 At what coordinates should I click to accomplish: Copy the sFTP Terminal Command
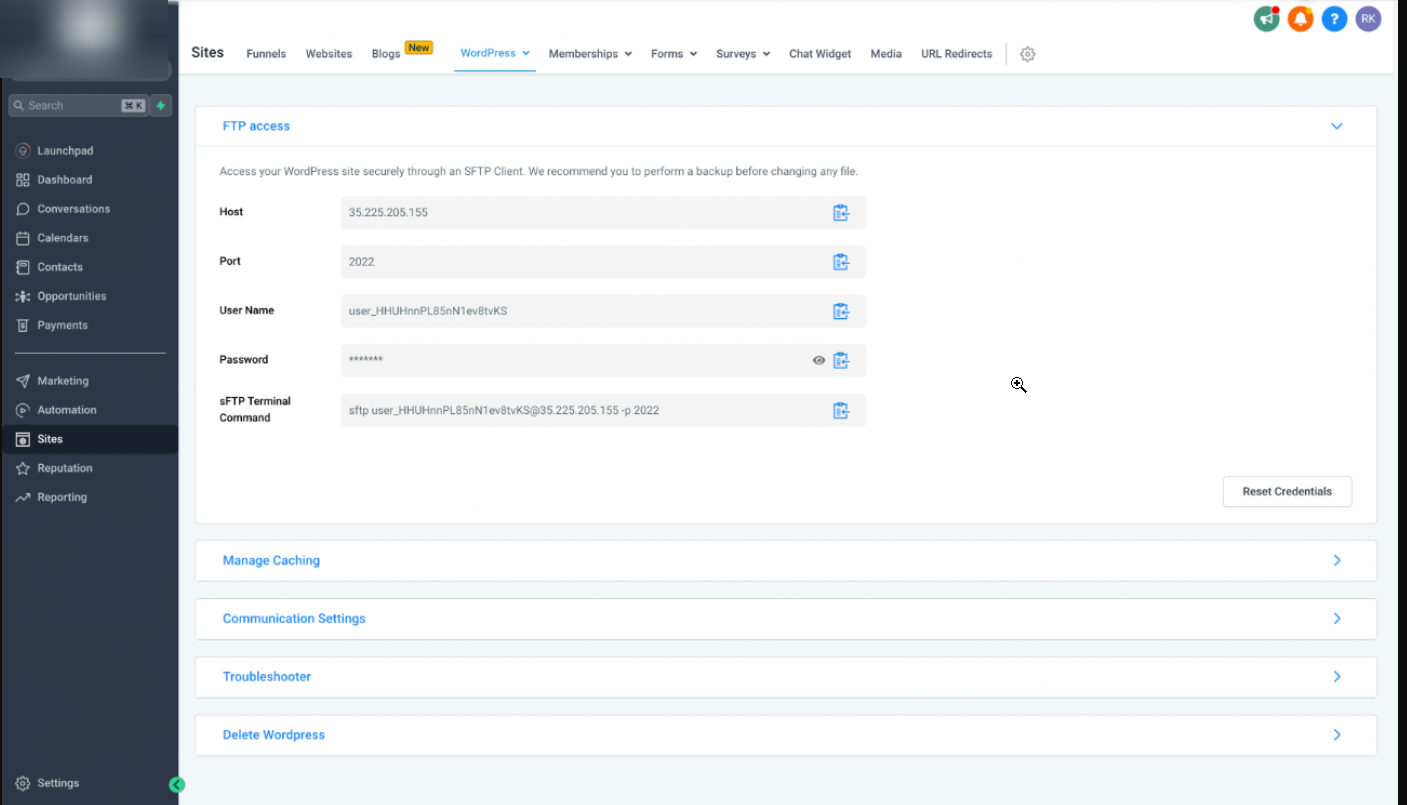click(840, 410)
